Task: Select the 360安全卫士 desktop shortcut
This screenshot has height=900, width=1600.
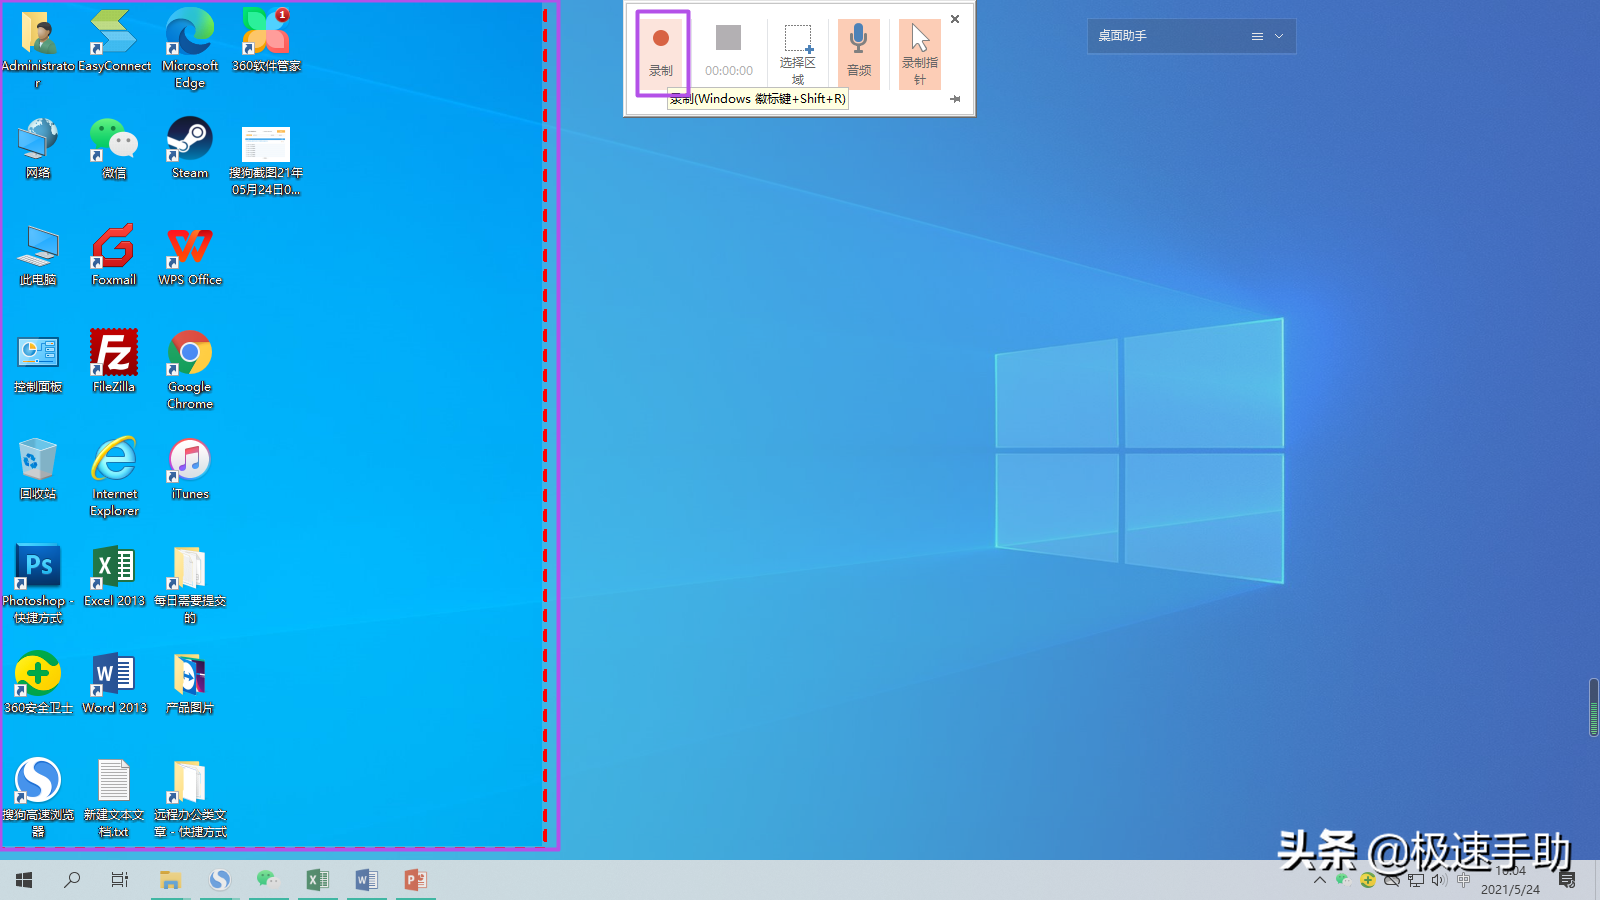Action: pyautogui.click(x=38, y=683)
